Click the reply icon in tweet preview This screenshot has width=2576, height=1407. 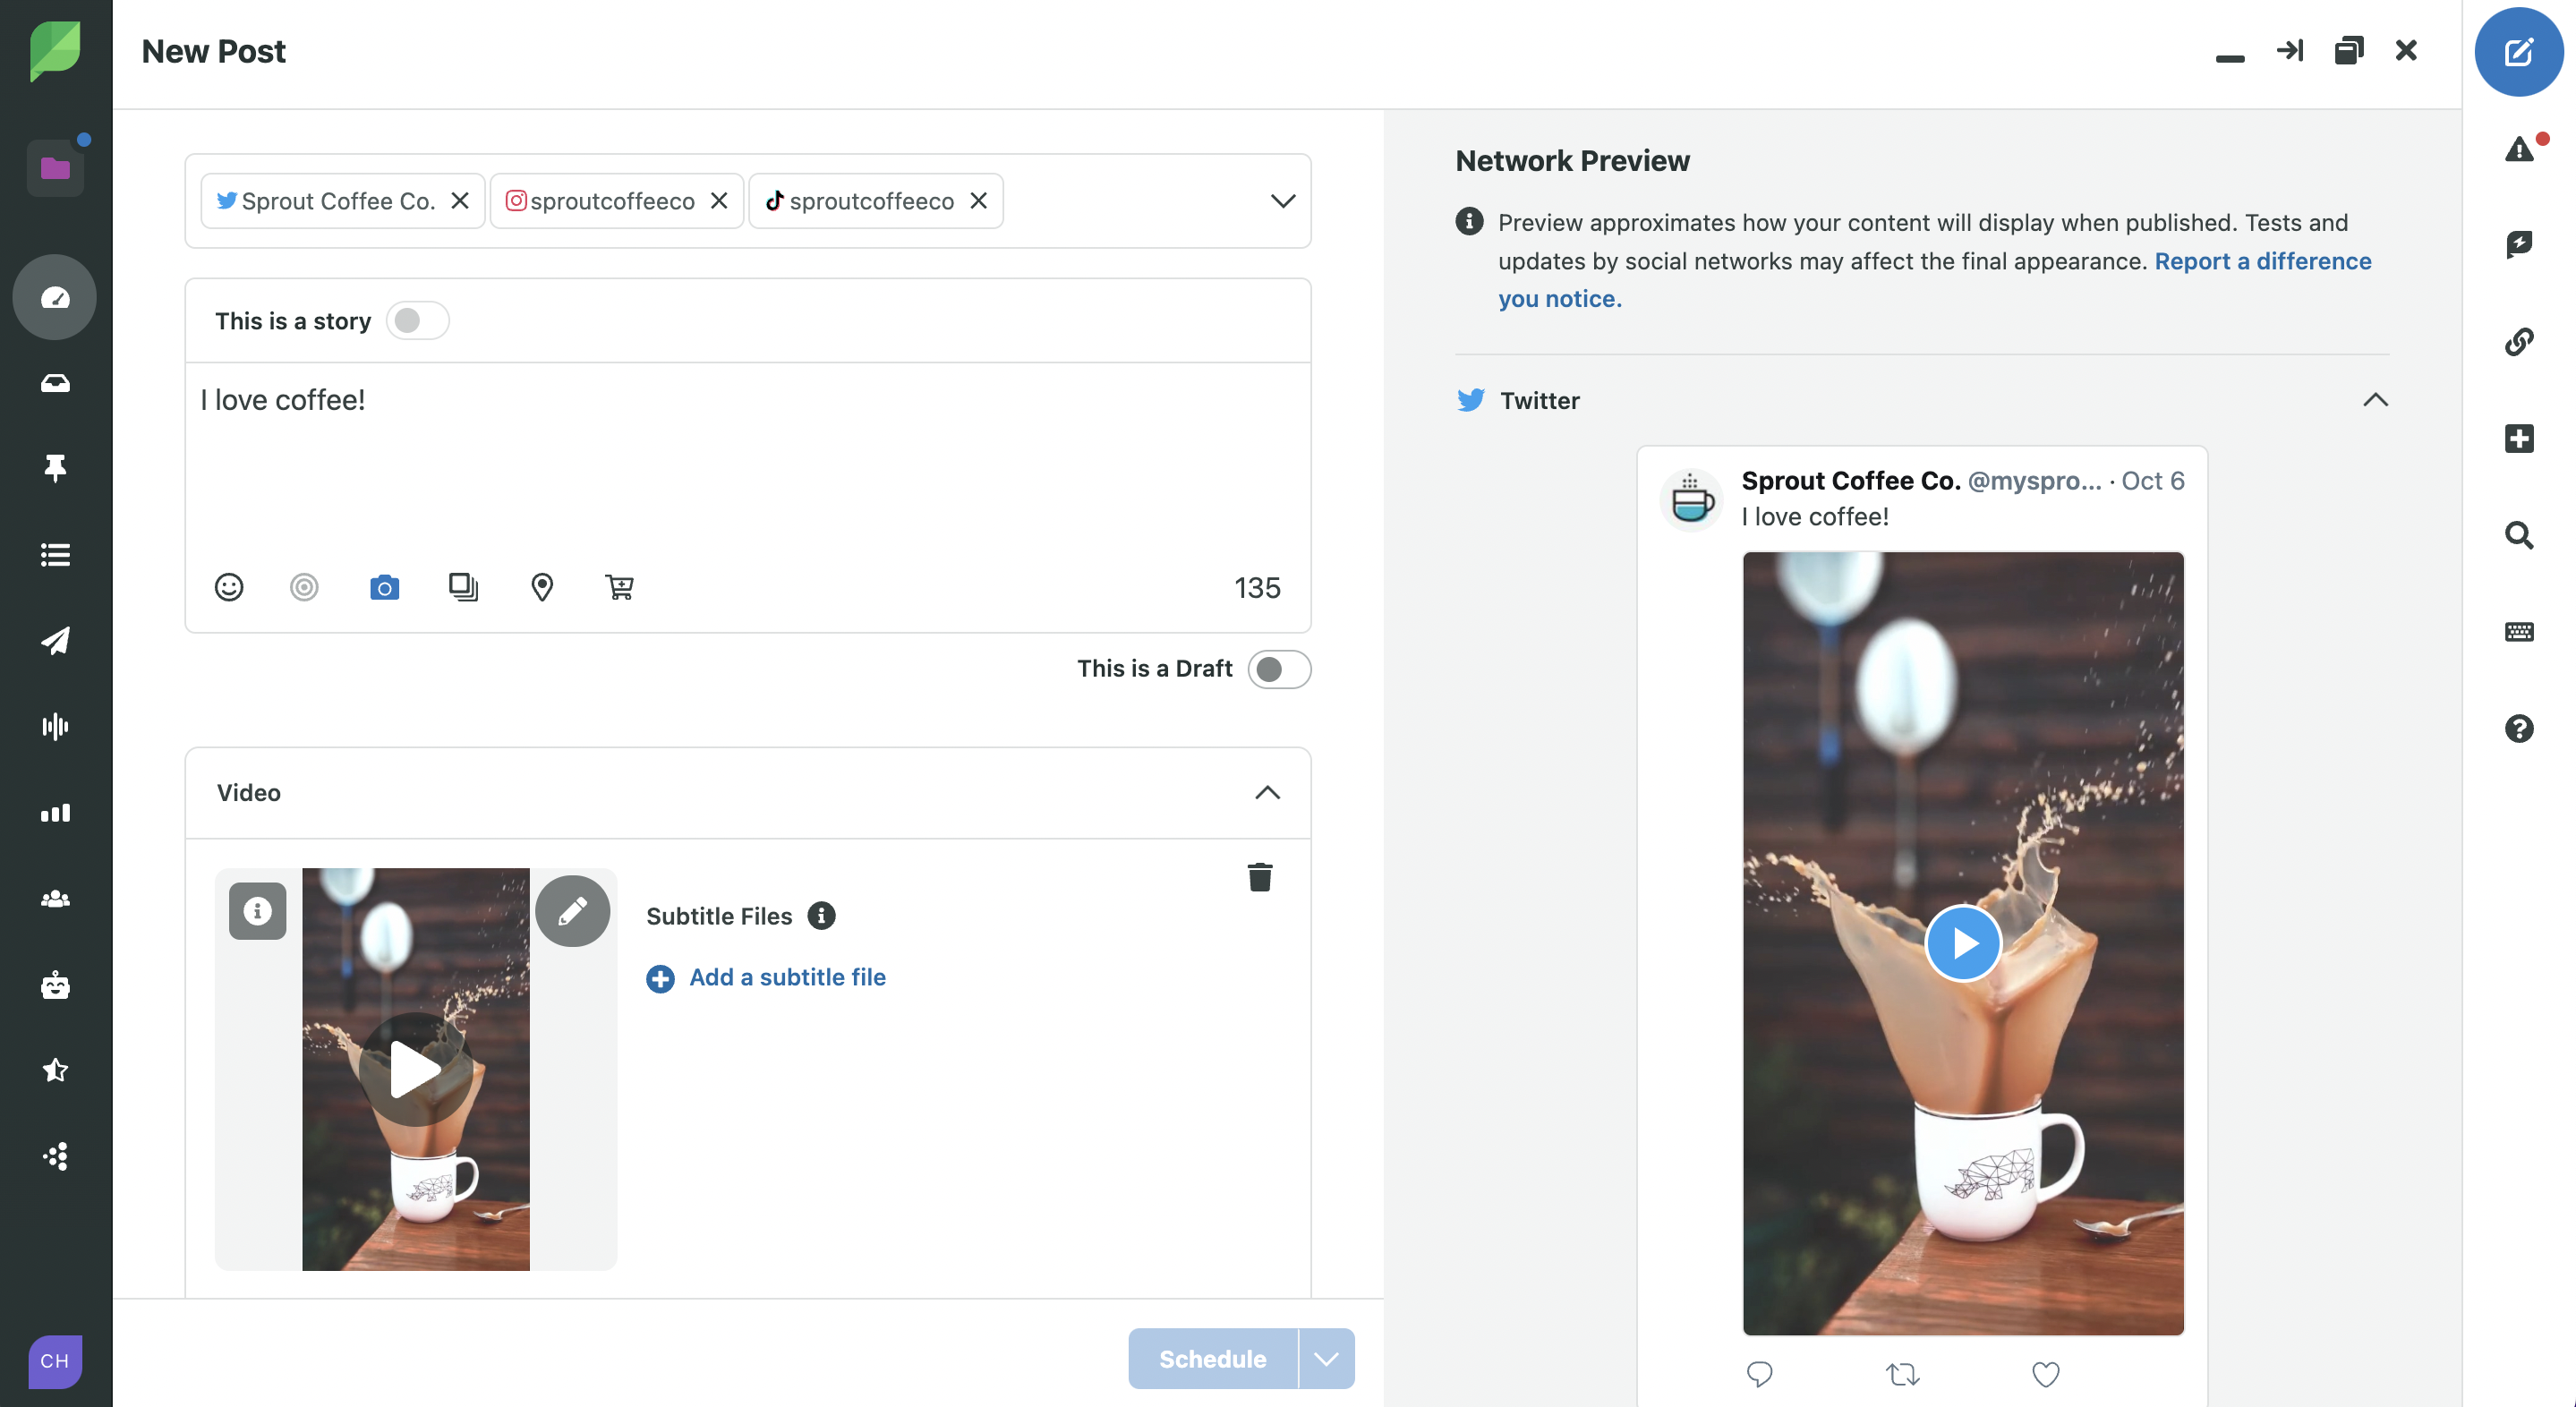(1759, 1374)
